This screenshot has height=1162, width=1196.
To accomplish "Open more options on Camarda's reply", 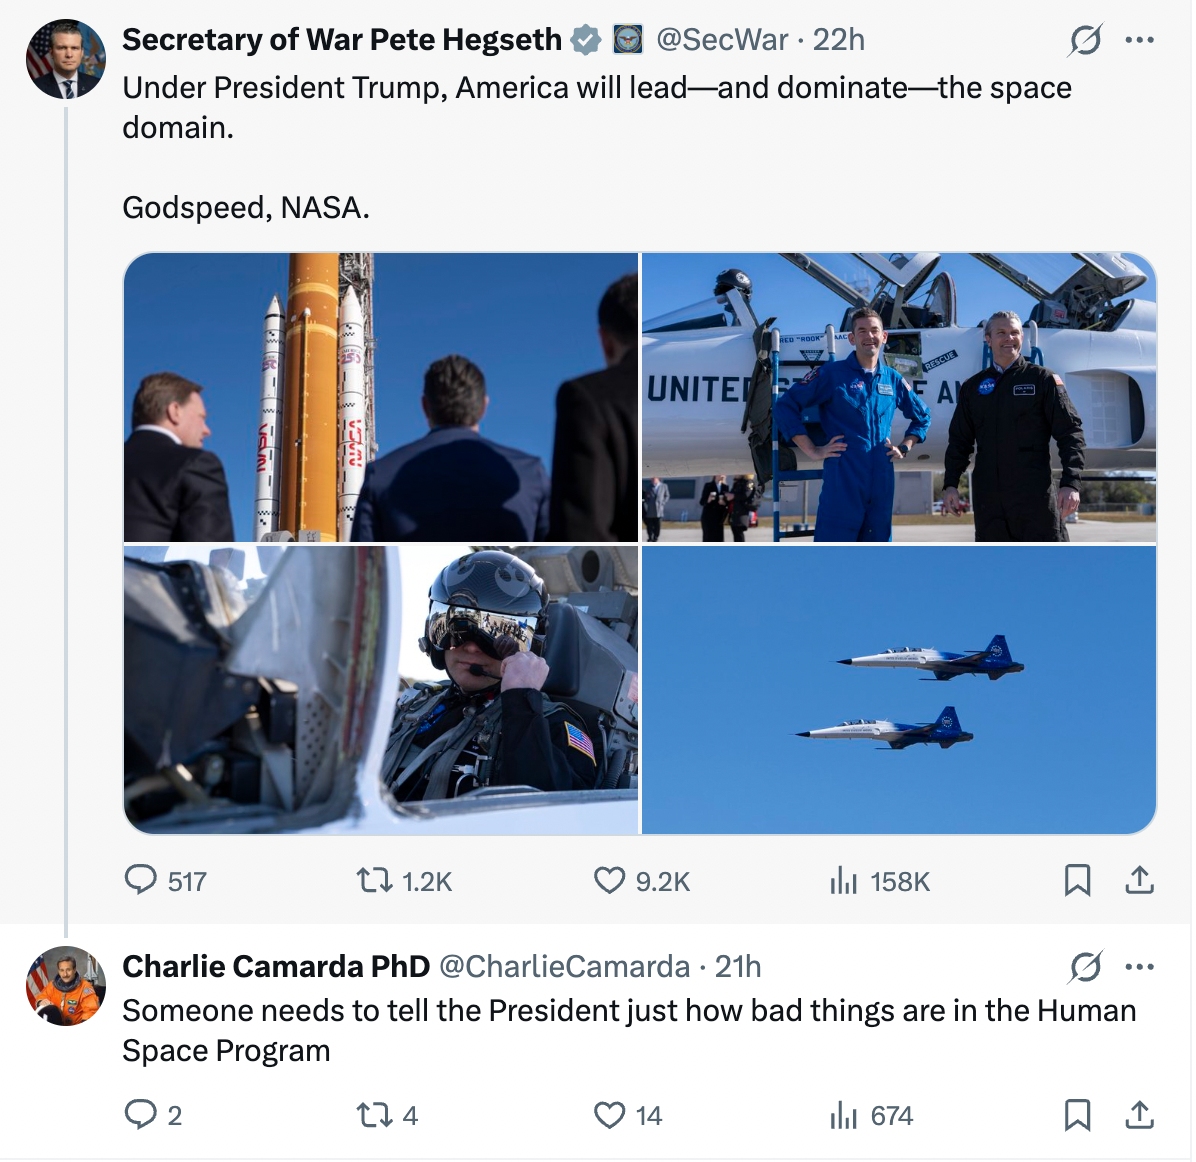I will (1139, 967).
